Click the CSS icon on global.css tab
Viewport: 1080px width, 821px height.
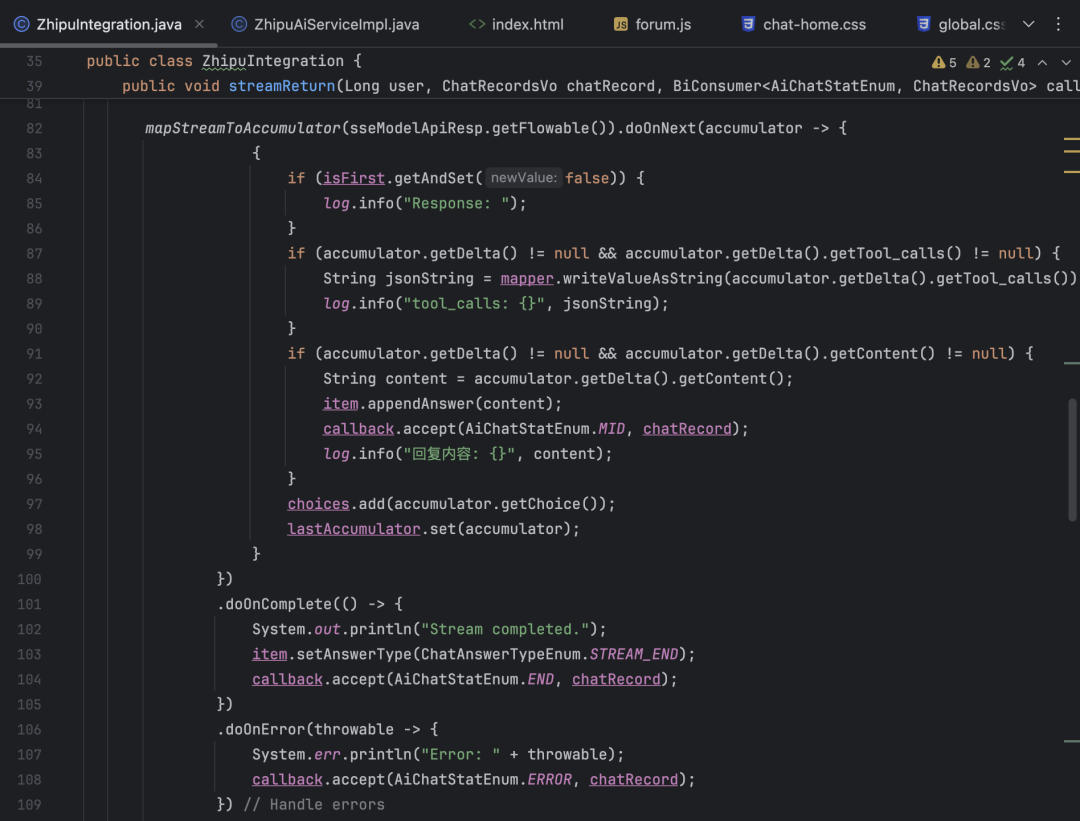point(923,24)
